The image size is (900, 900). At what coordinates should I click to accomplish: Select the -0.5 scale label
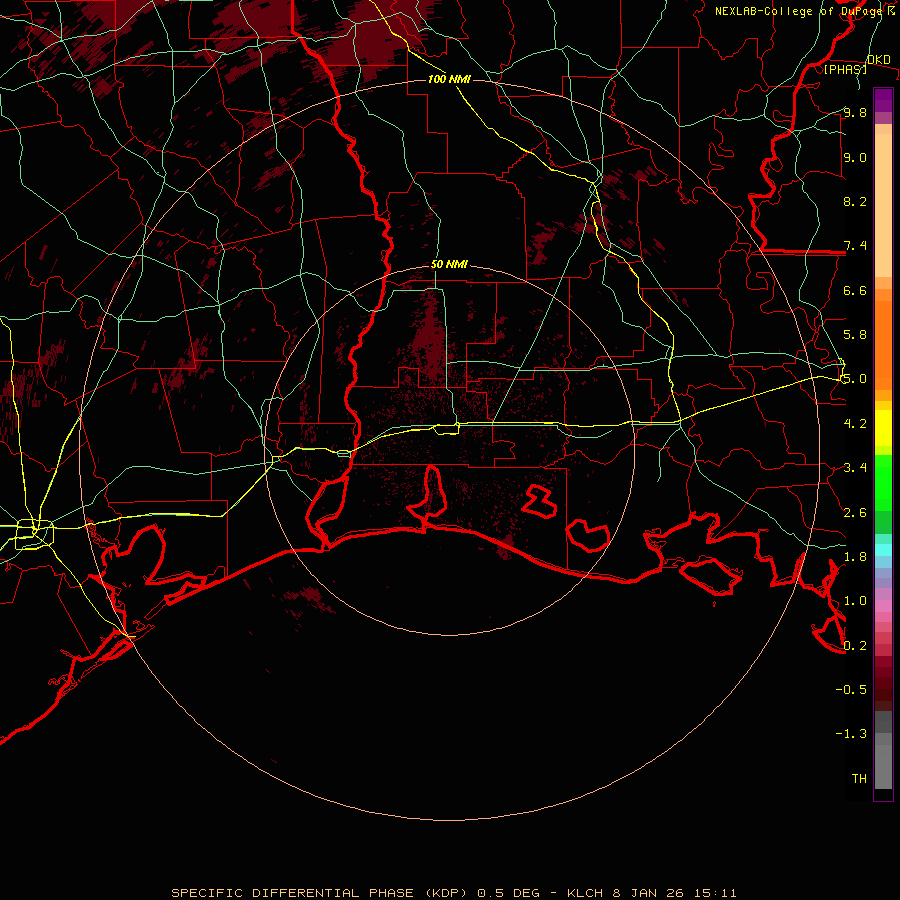(851, 690)
